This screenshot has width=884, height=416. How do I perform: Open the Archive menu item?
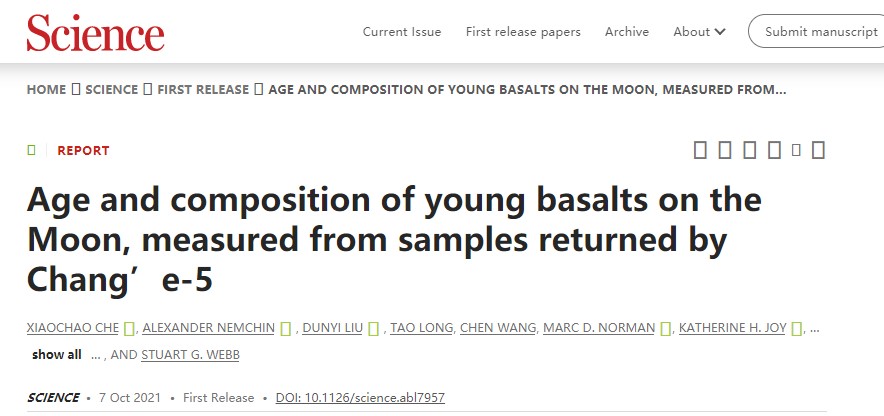coord(627,31)
